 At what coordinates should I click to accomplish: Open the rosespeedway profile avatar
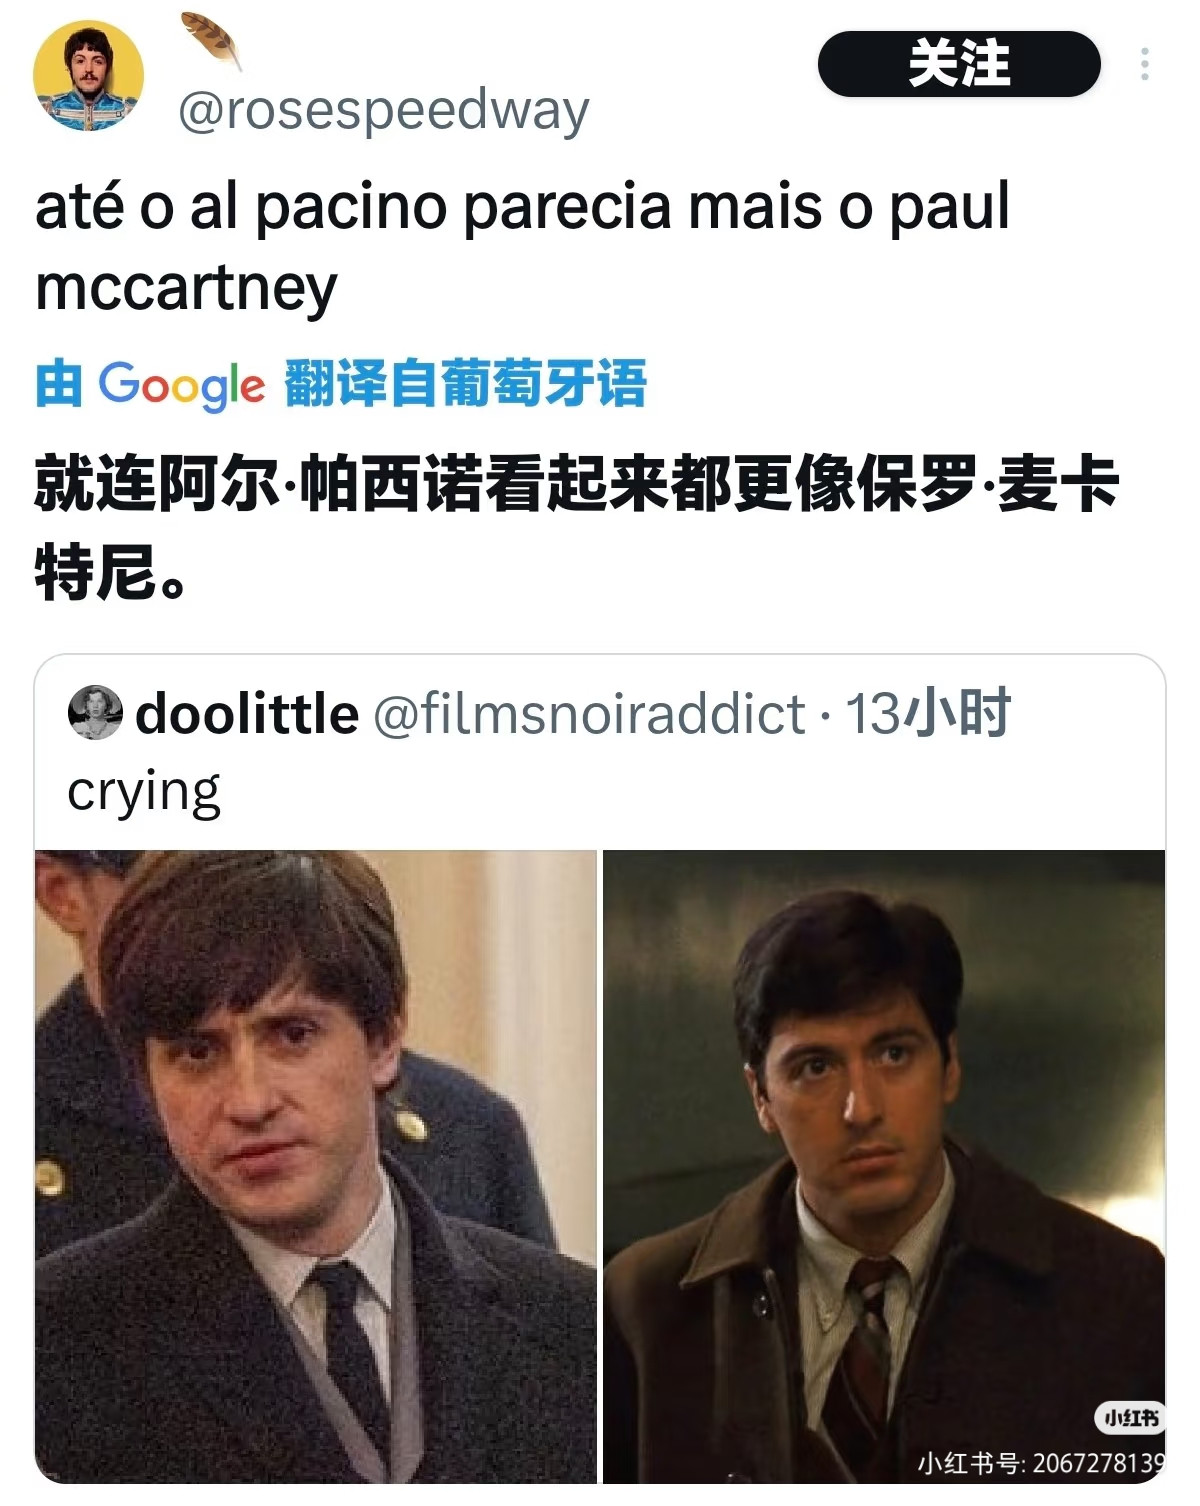click(x=88, y=76)
